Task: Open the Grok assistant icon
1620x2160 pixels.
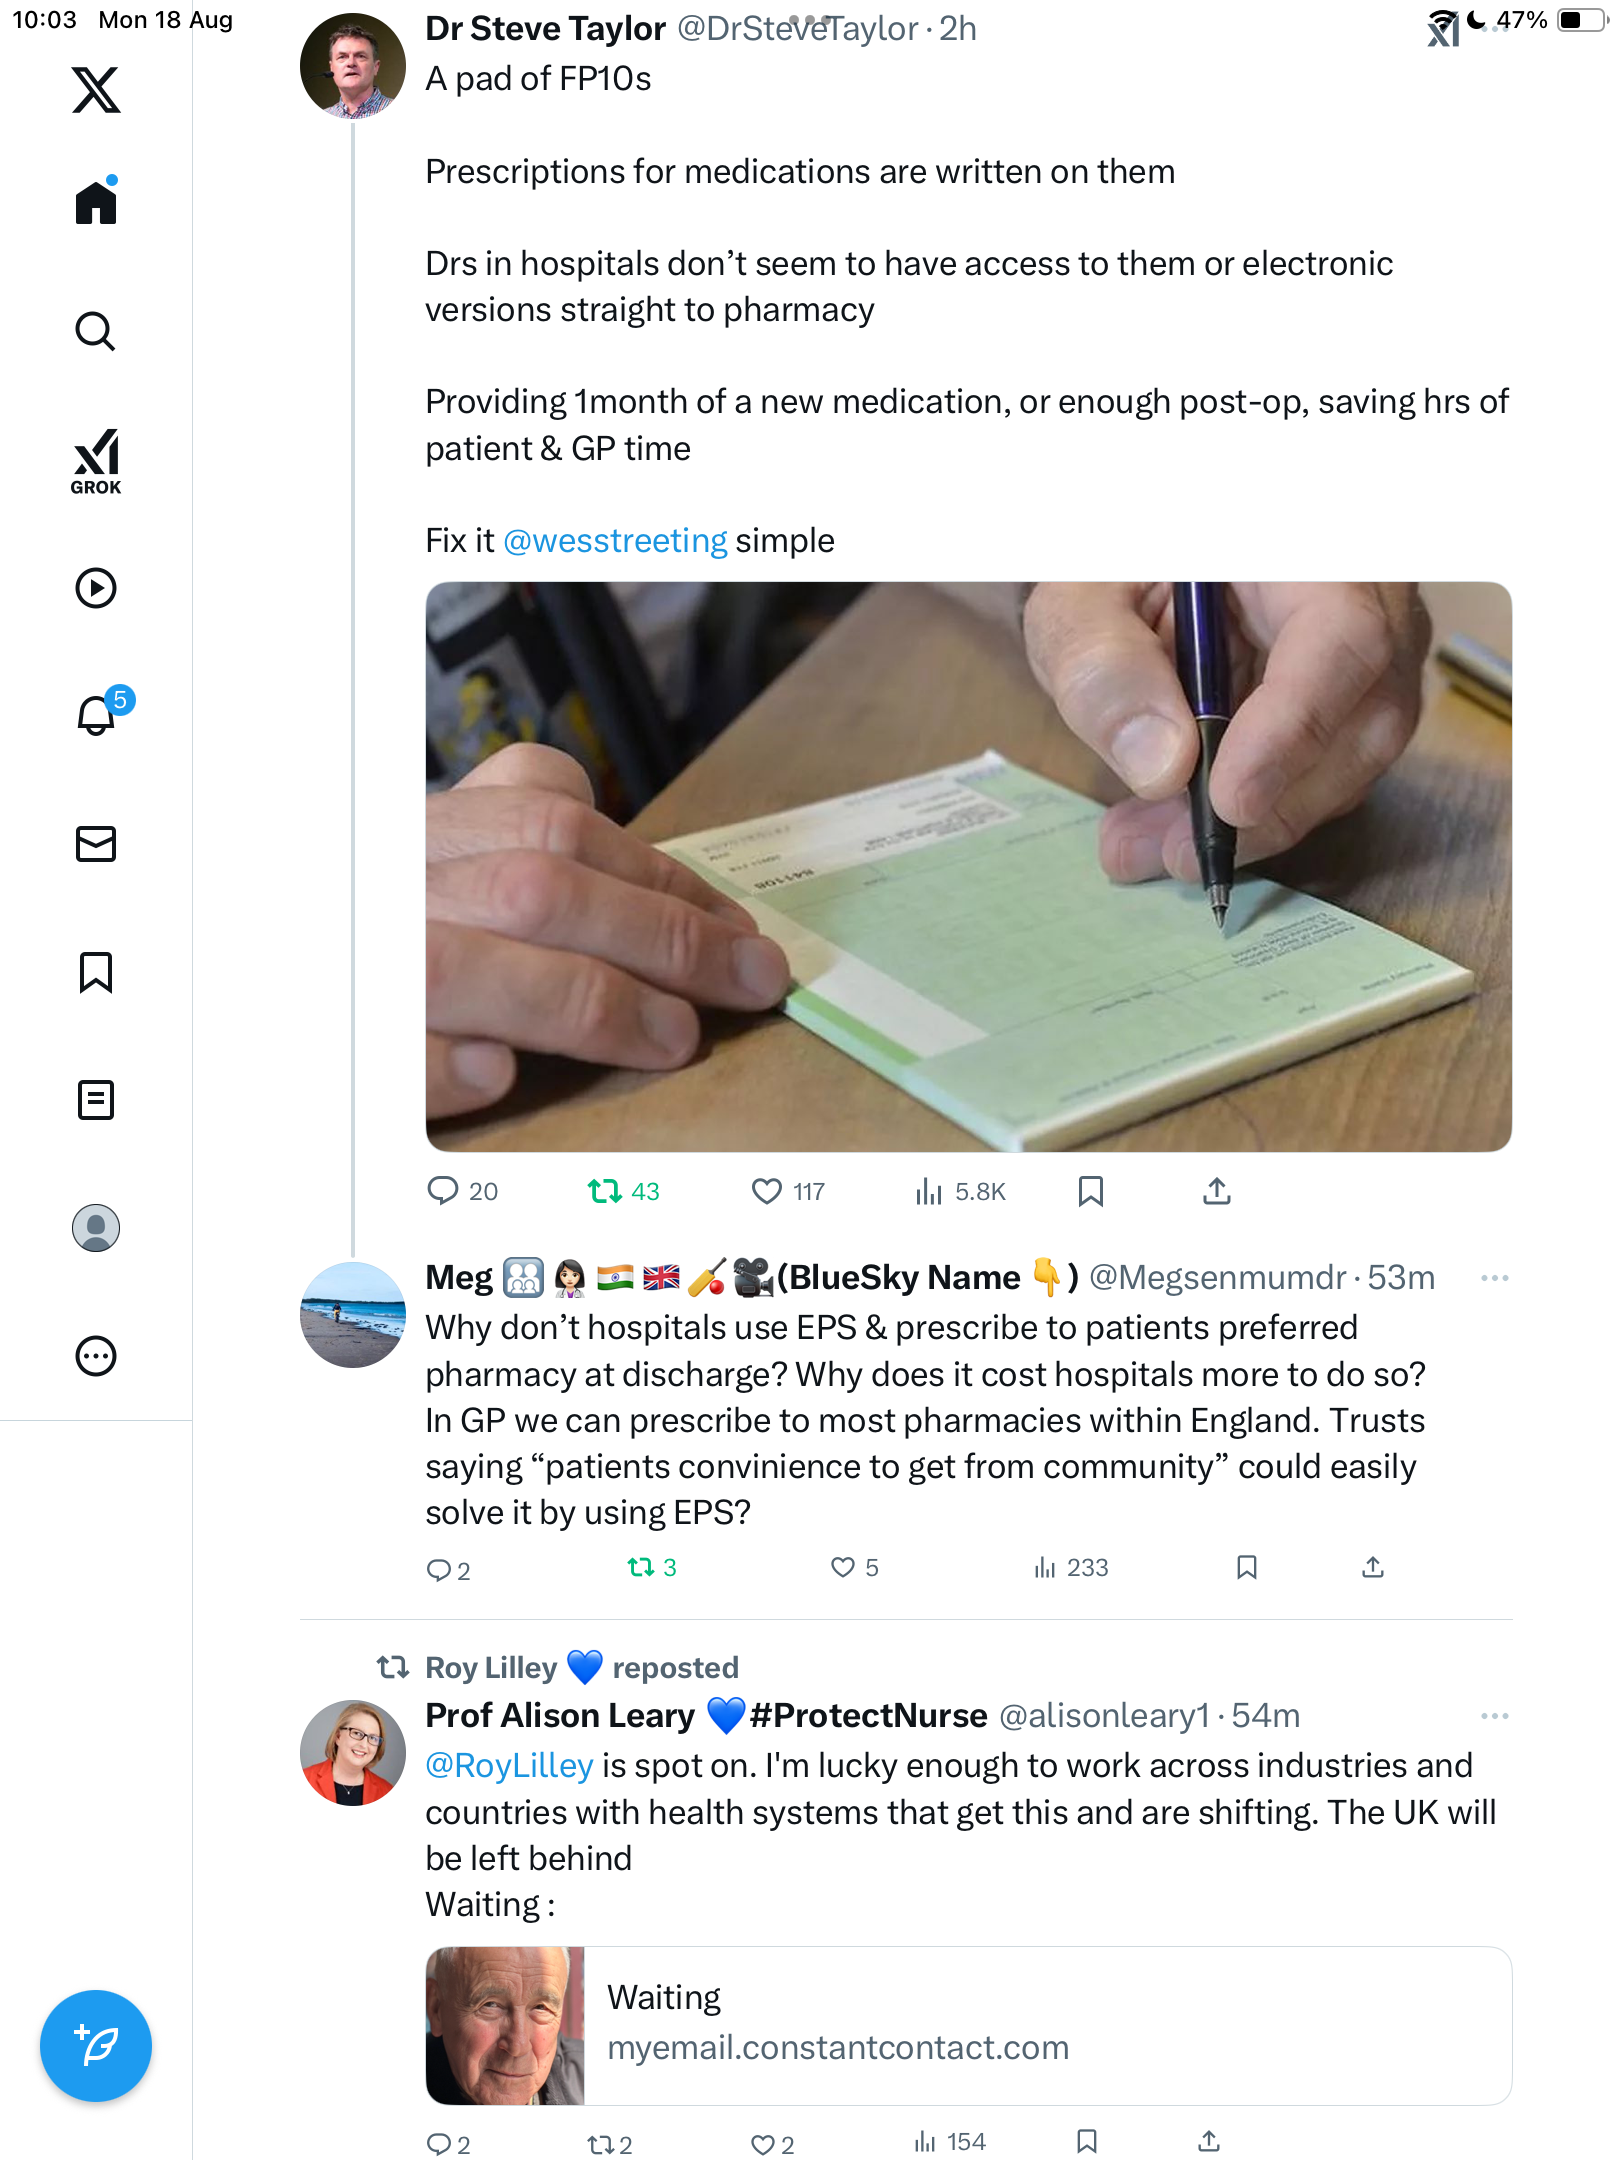Action: 96,461
